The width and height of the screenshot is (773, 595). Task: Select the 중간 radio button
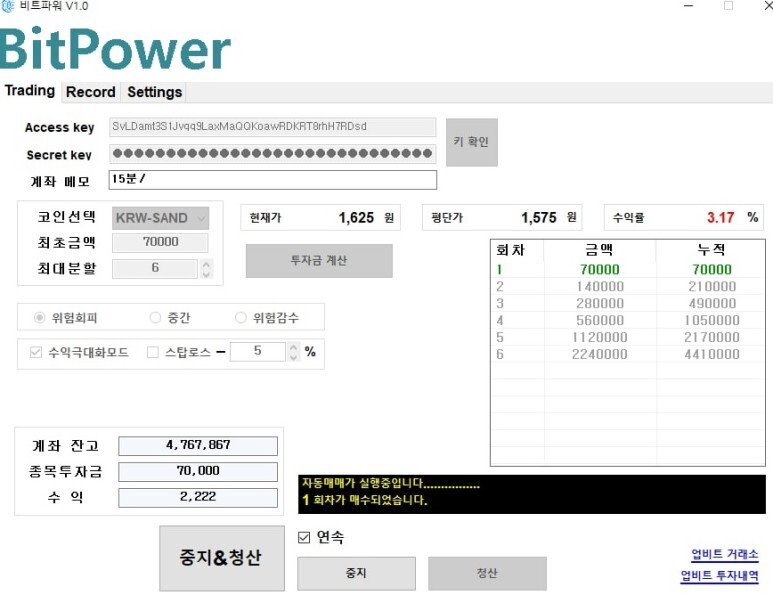coord(155,317)
